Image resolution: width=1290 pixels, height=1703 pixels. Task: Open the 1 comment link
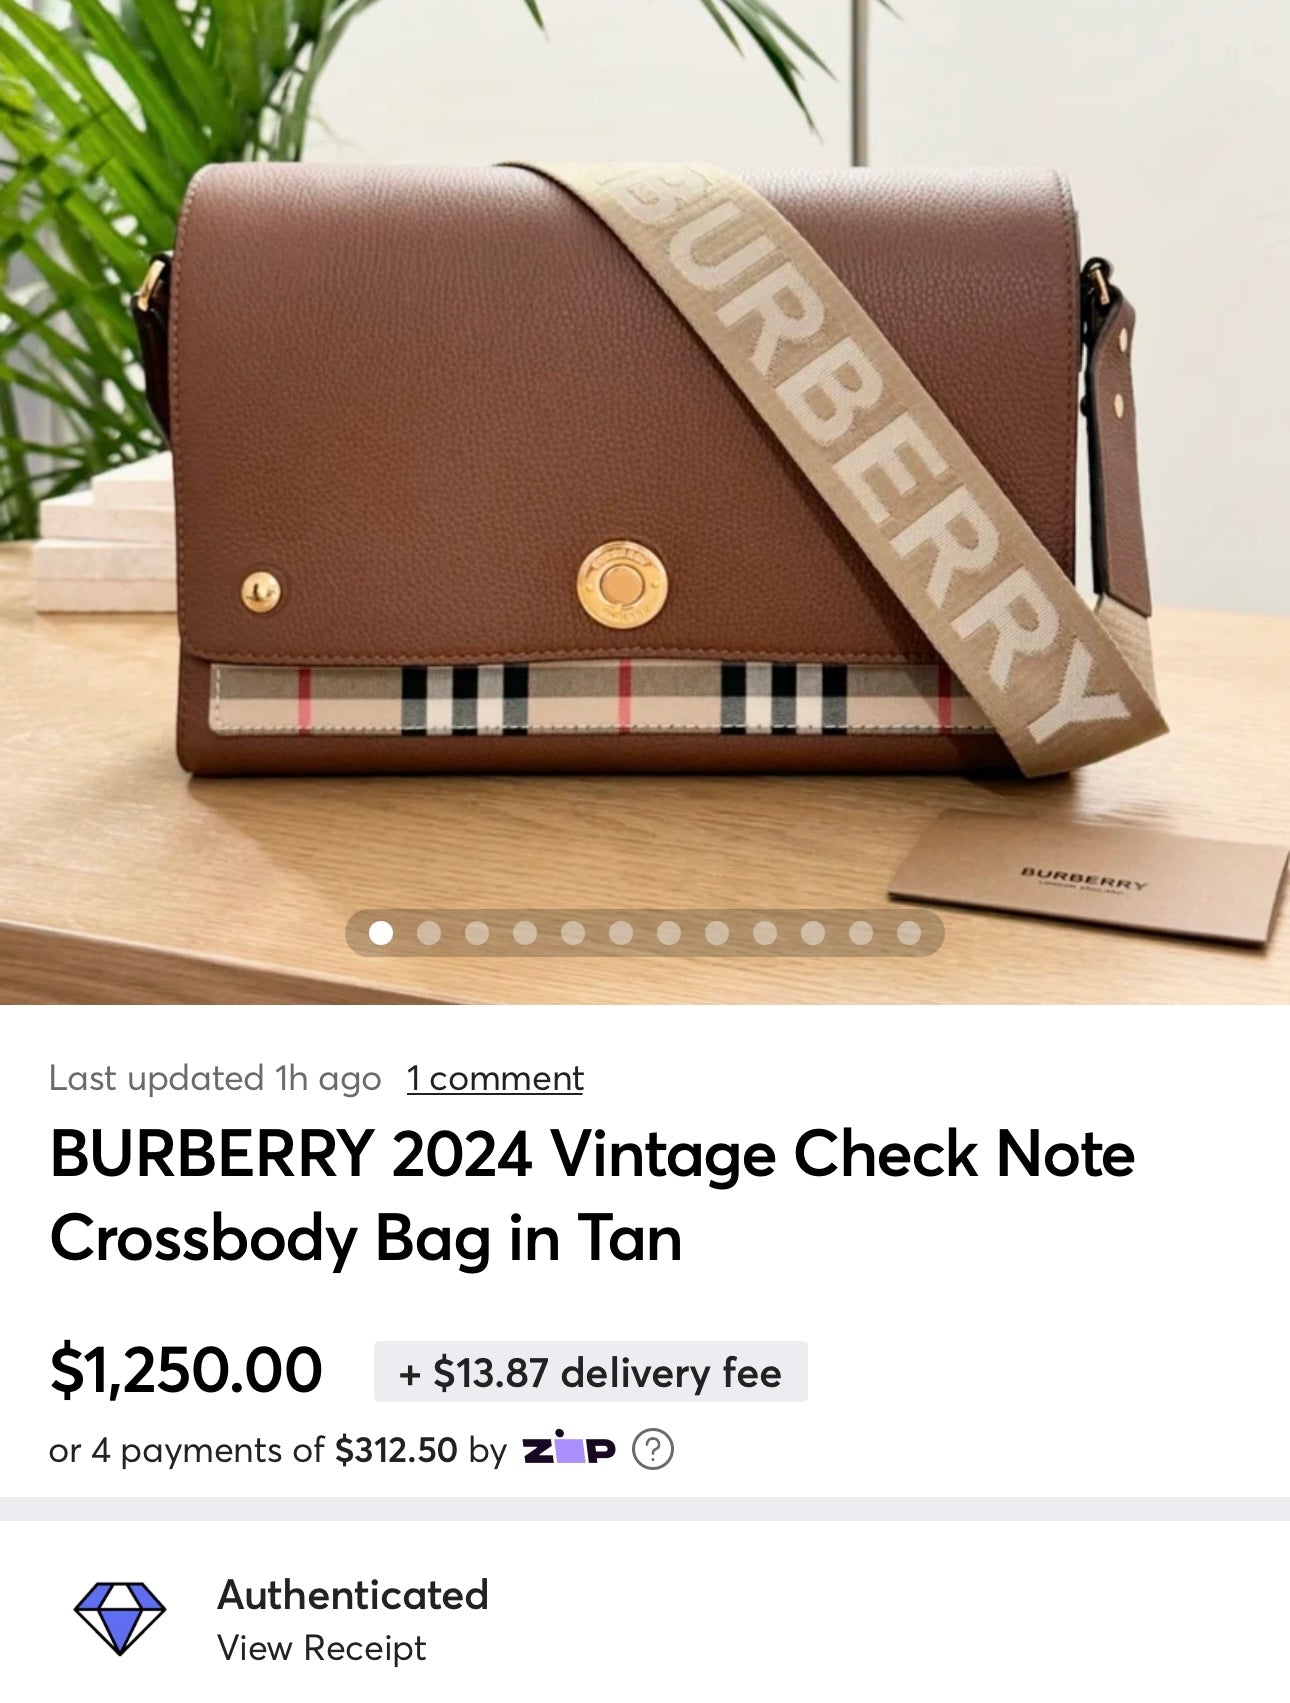tap(495, 1078)
